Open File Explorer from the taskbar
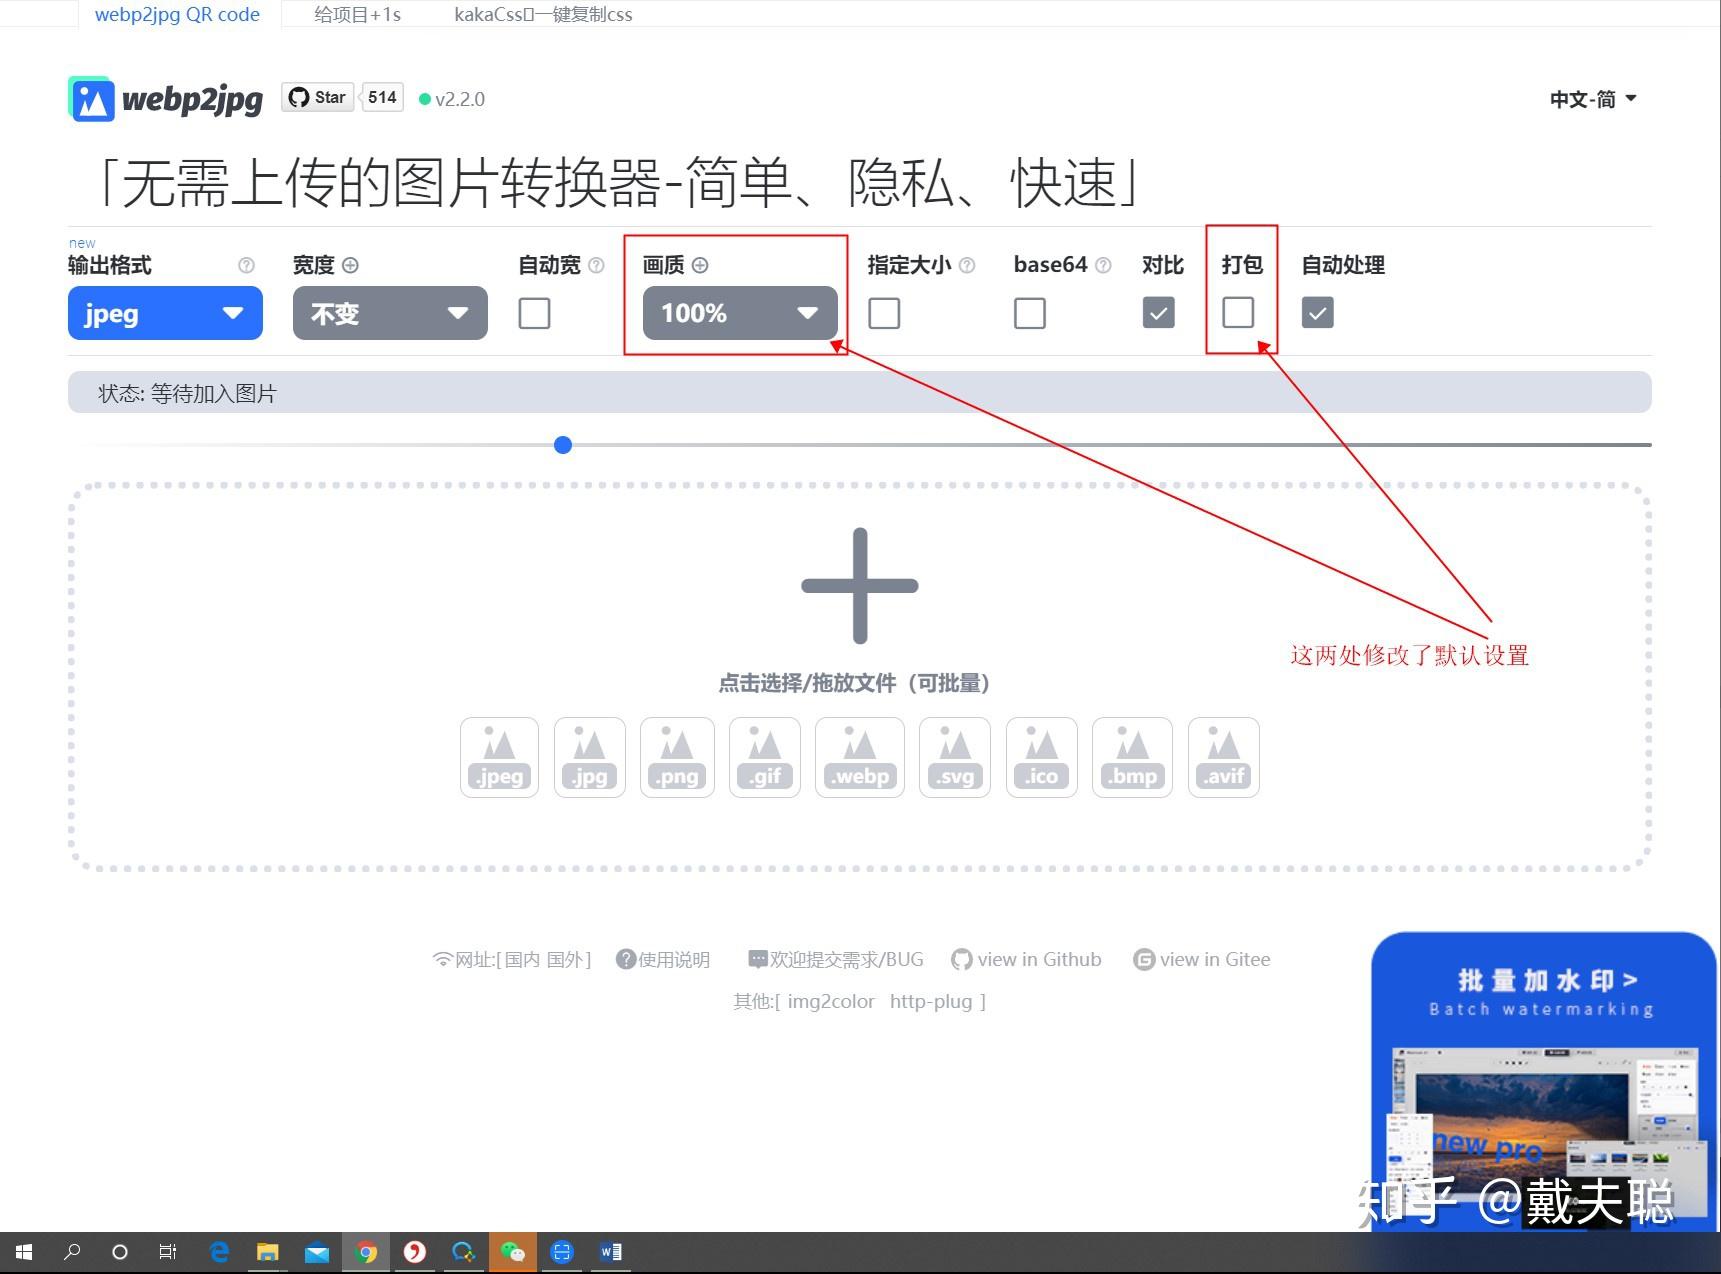This screenshot has width=1721, height=1274. pyautogui.click(x=268, y=1252)
